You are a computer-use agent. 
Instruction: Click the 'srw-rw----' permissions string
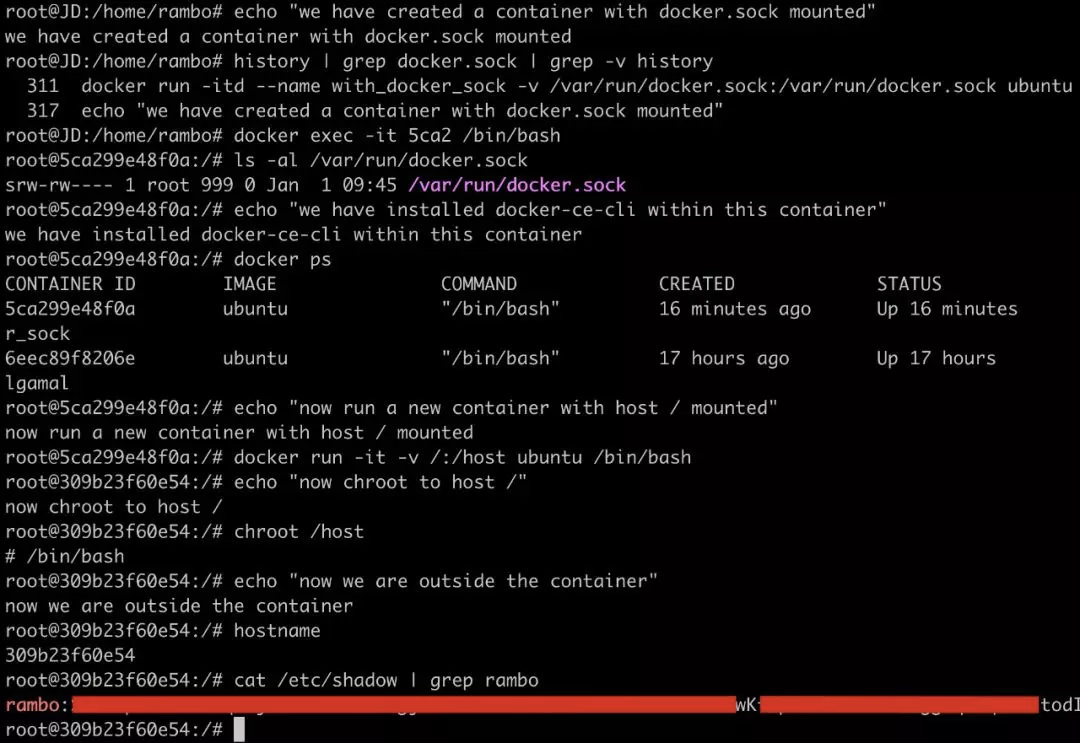[x=59, y=185]
